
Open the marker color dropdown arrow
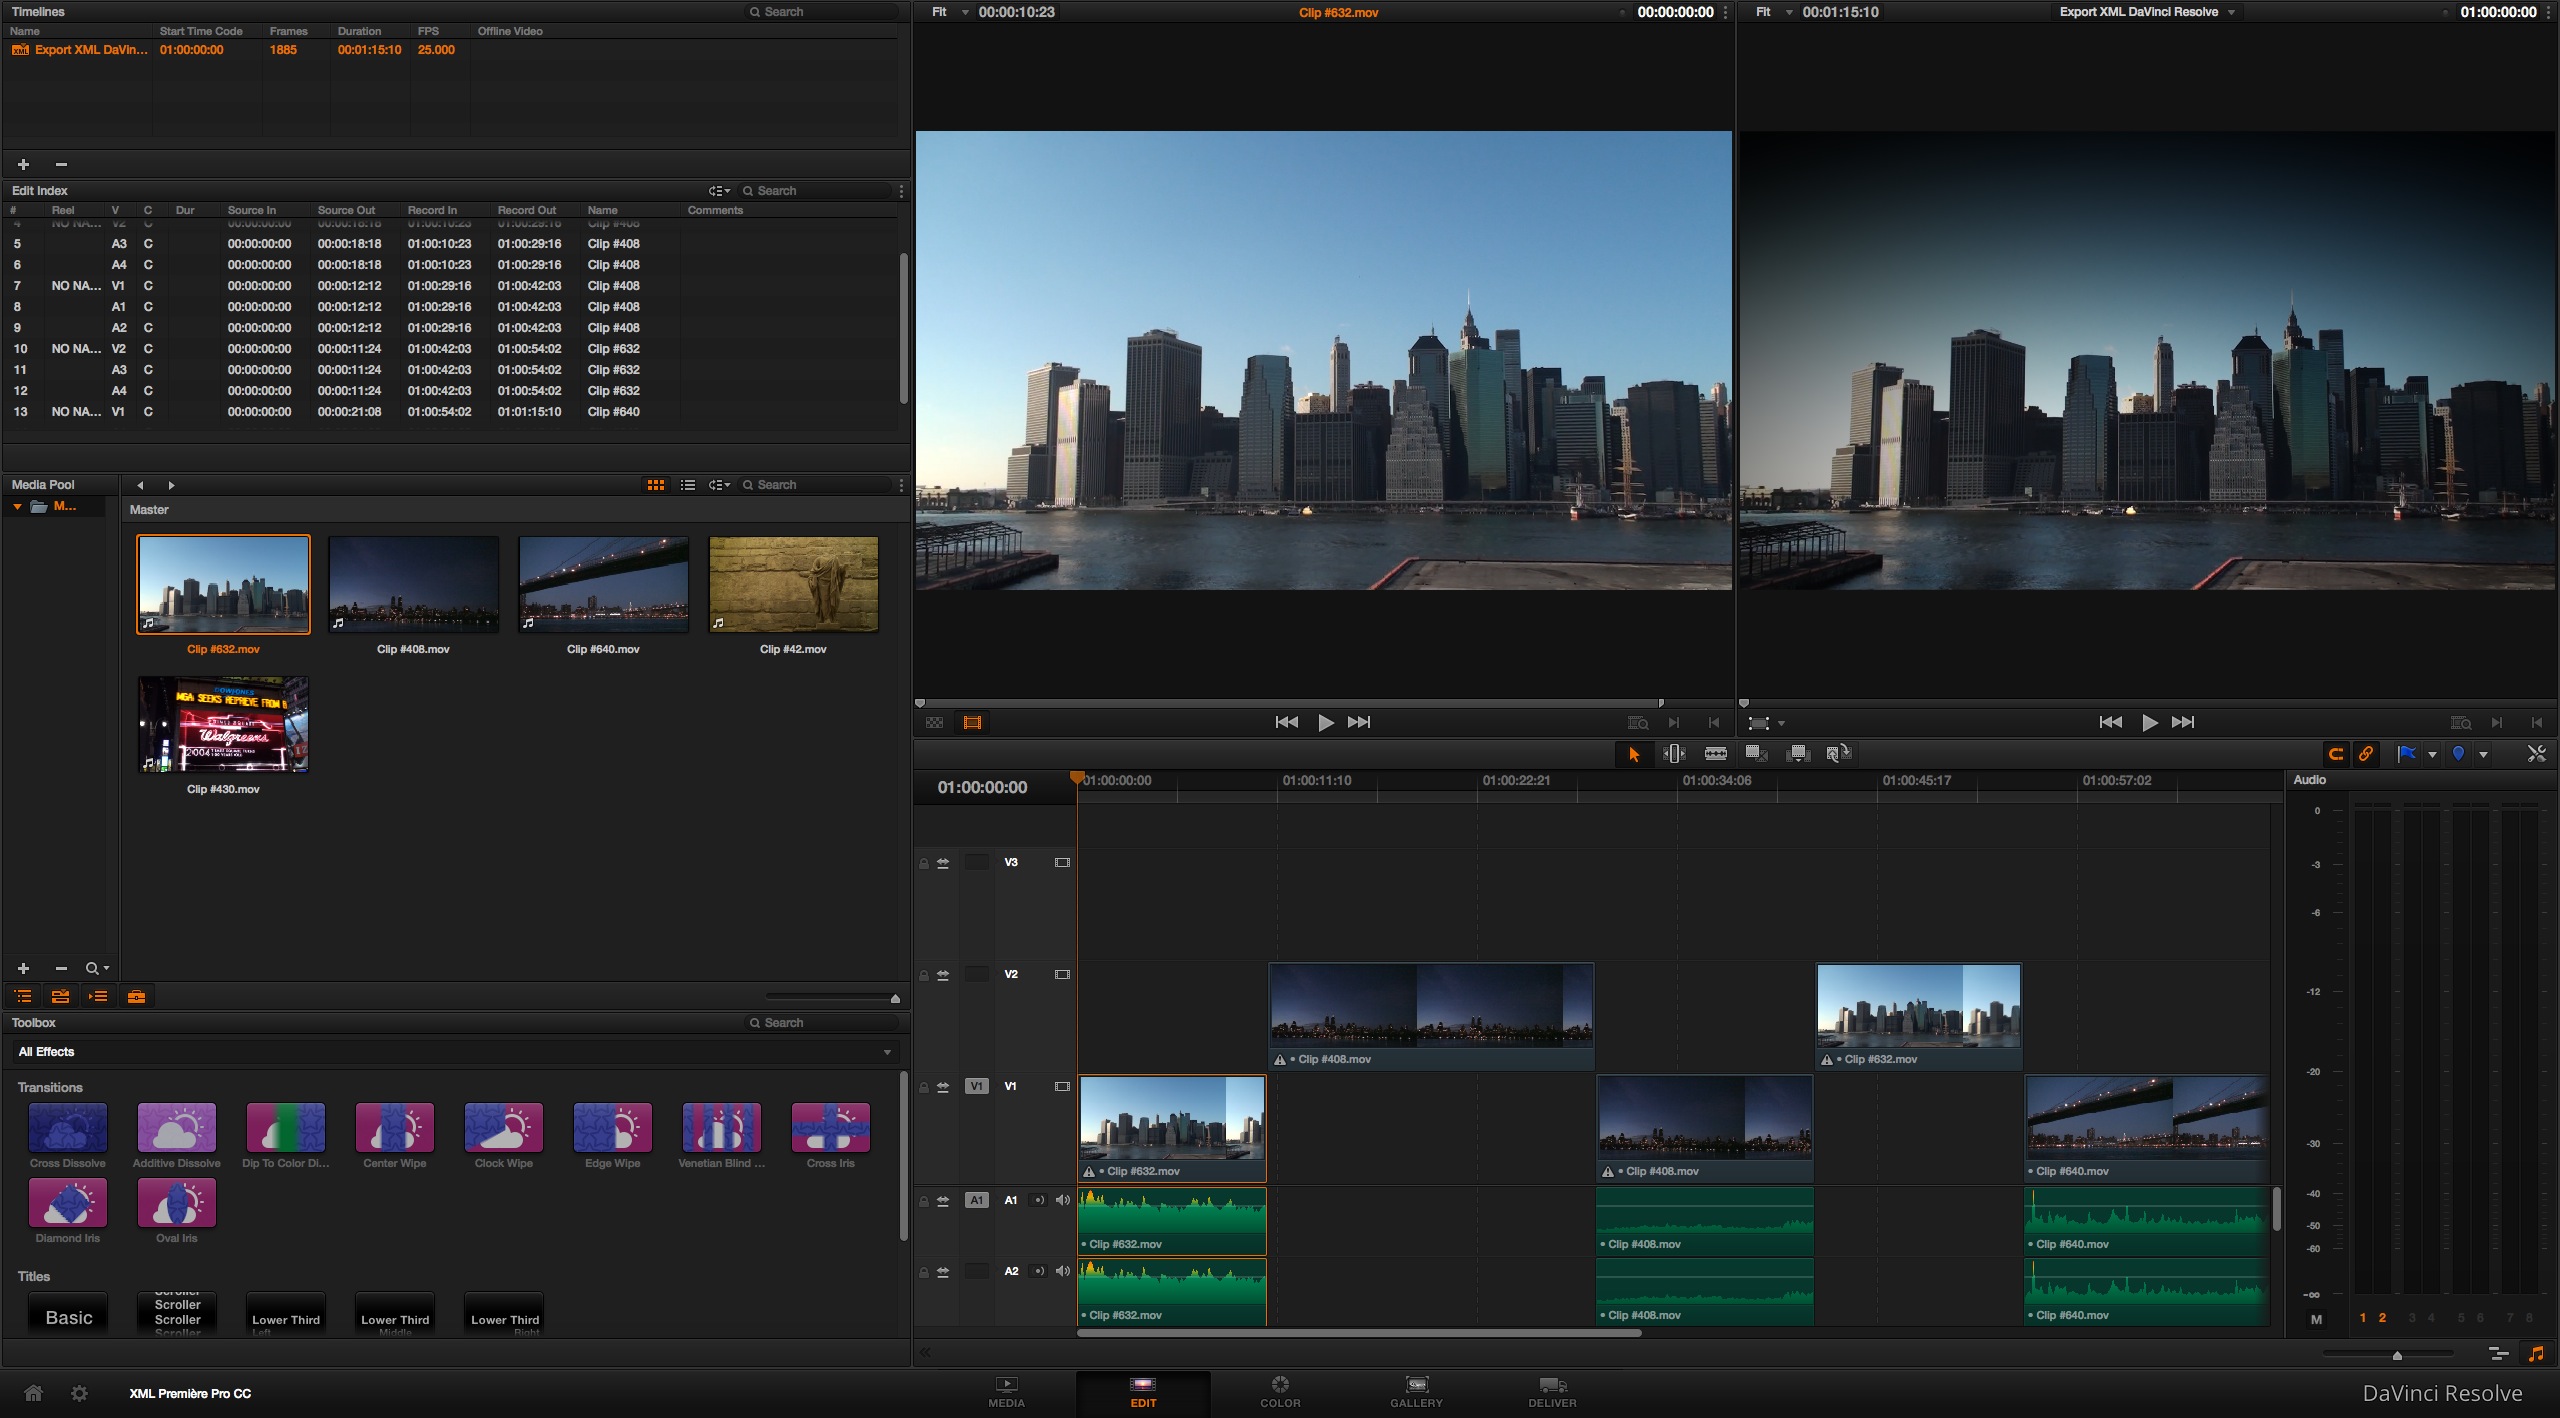(x=2483, y=755)
